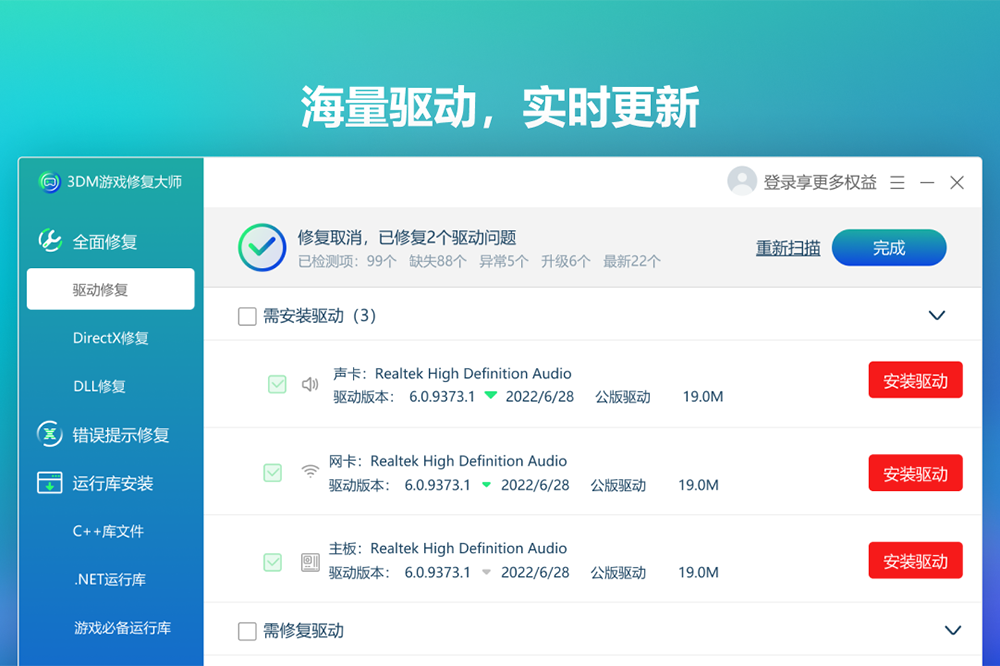Open the 声卡 driver version dropdown arrow

[x=490, y=396]
